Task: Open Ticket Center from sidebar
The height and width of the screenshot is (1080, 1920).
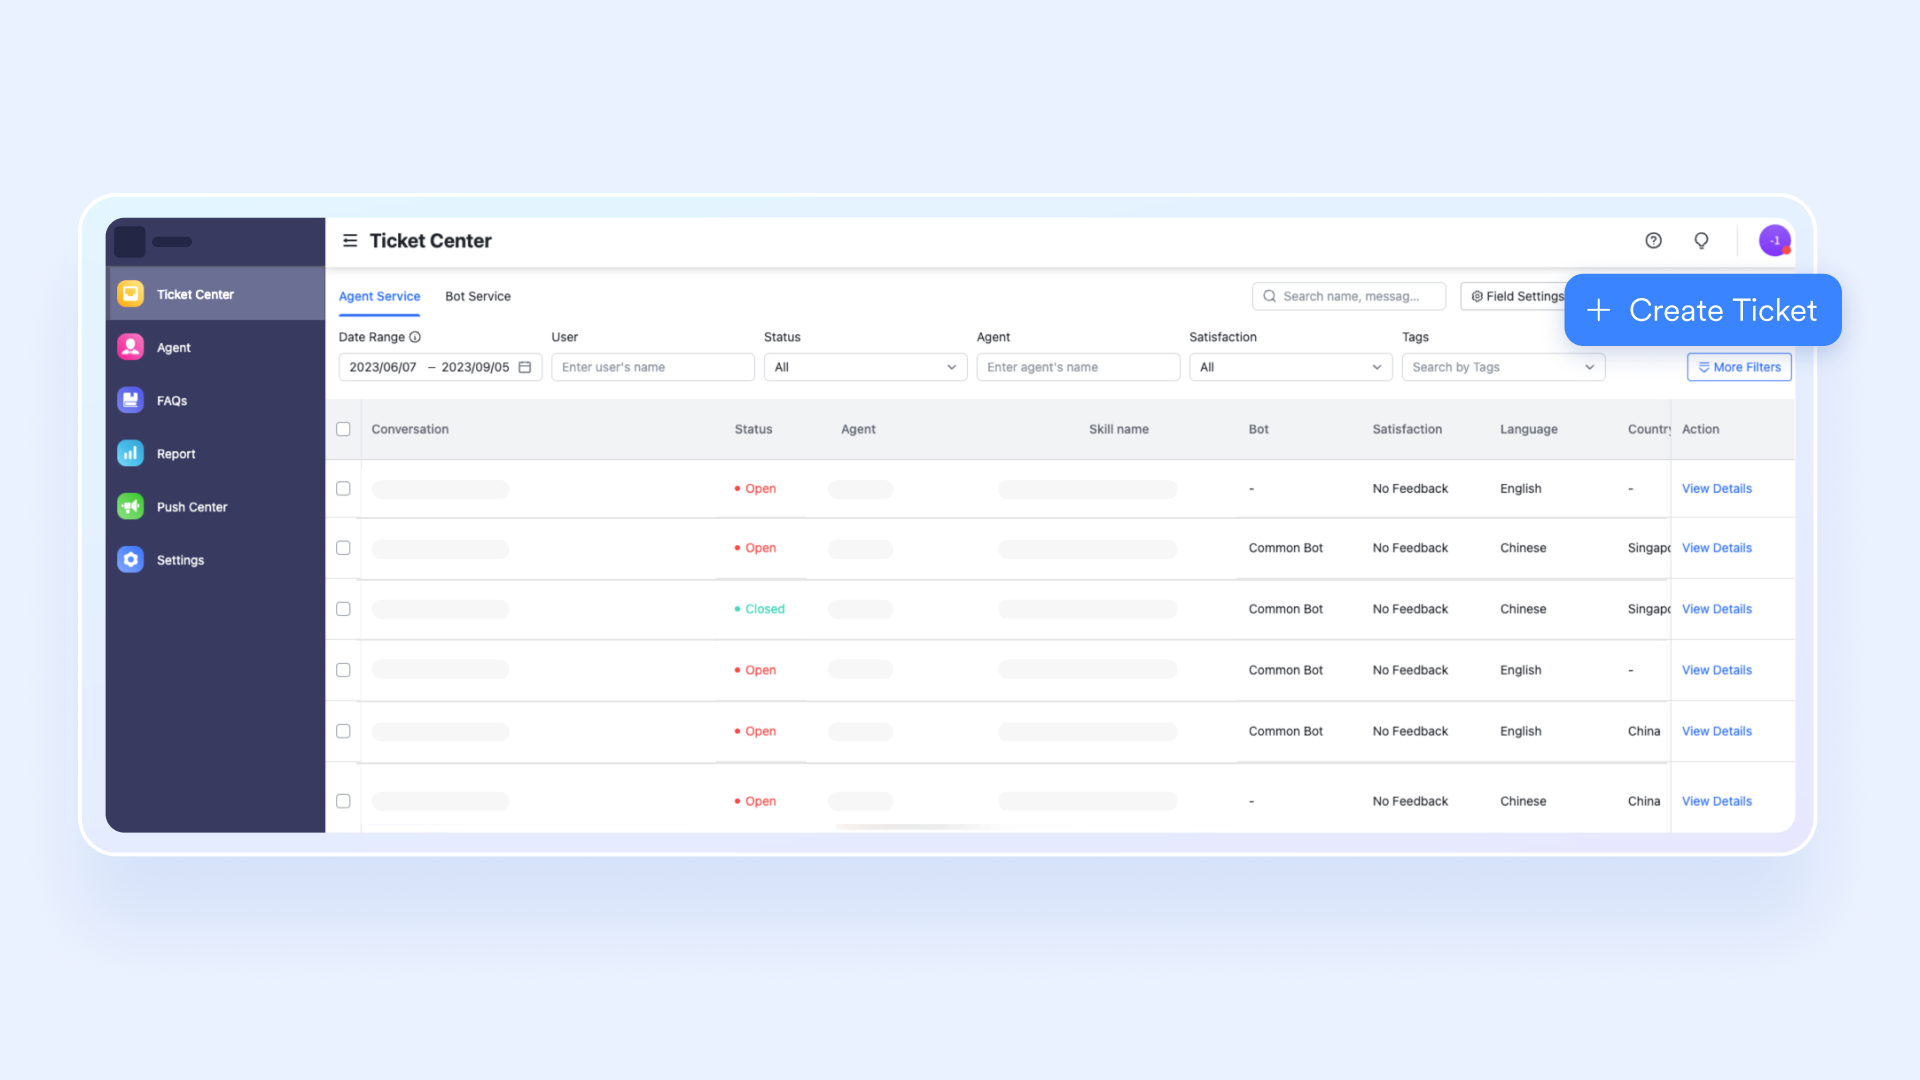Action: point(215,294)
